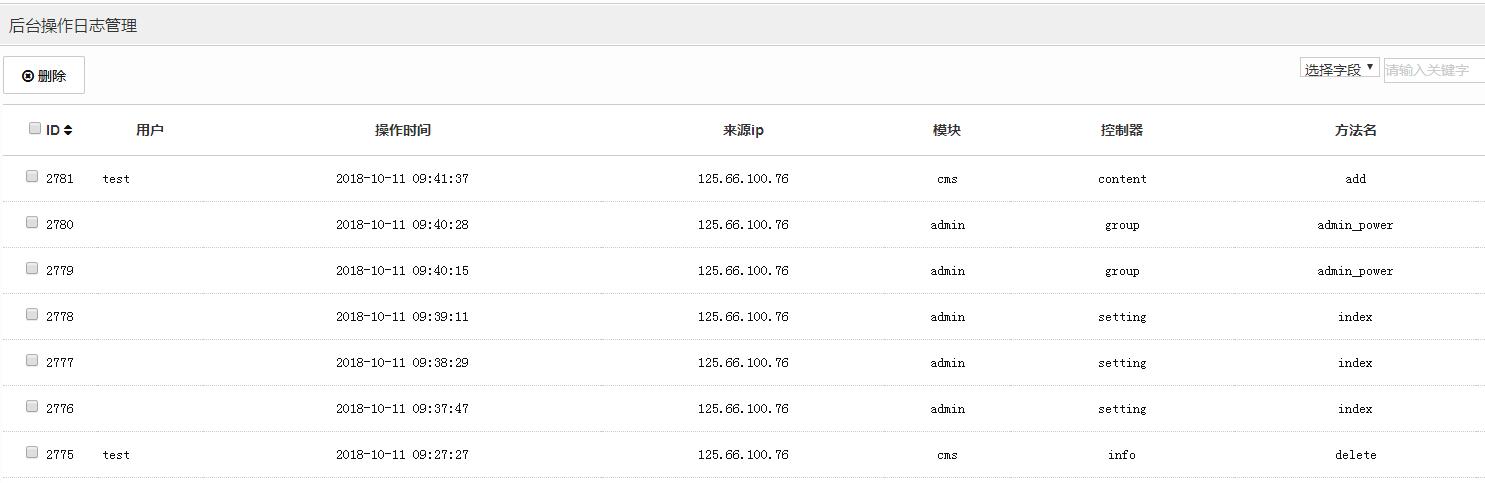Tick the checkbox for log 2778
The width and height of the screenshot is (1485, 483).
click(x=32, y=315)
